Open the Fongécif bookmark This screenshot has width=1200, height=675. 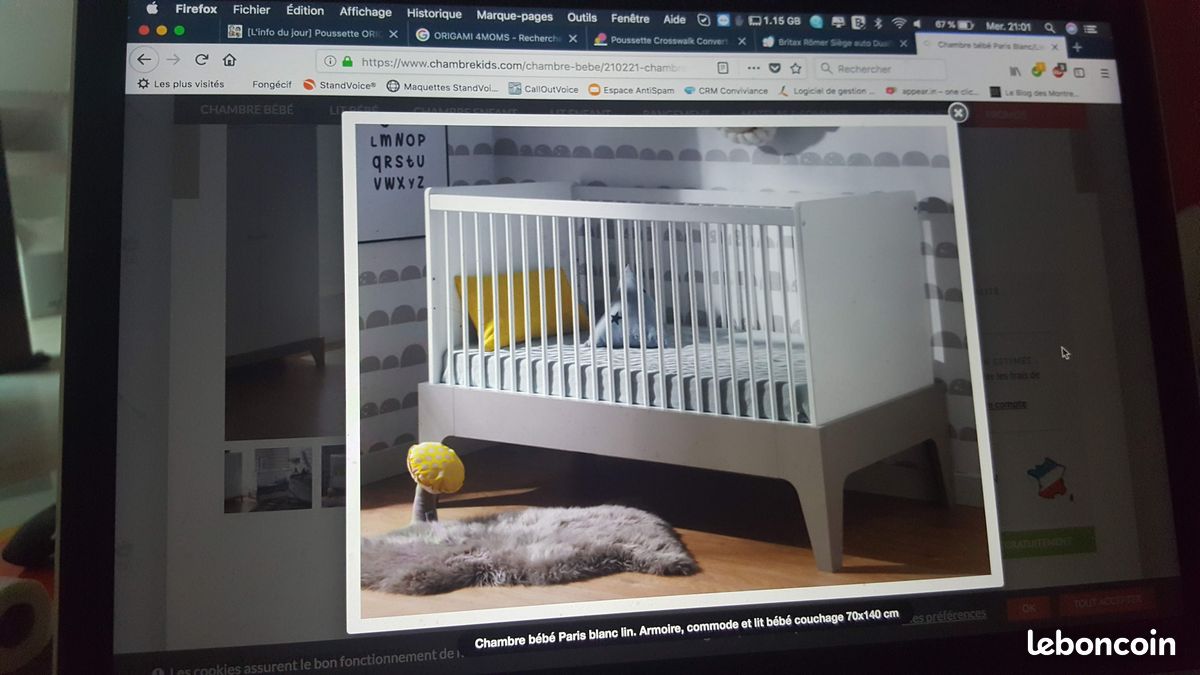pos(272,85)
